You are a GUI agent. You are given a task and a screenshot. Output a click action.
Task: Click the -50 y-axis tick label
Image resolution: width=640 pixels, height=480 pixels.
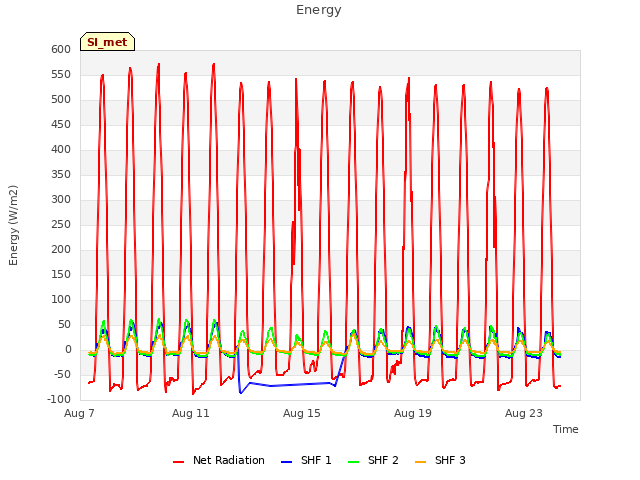click(63, 374)
